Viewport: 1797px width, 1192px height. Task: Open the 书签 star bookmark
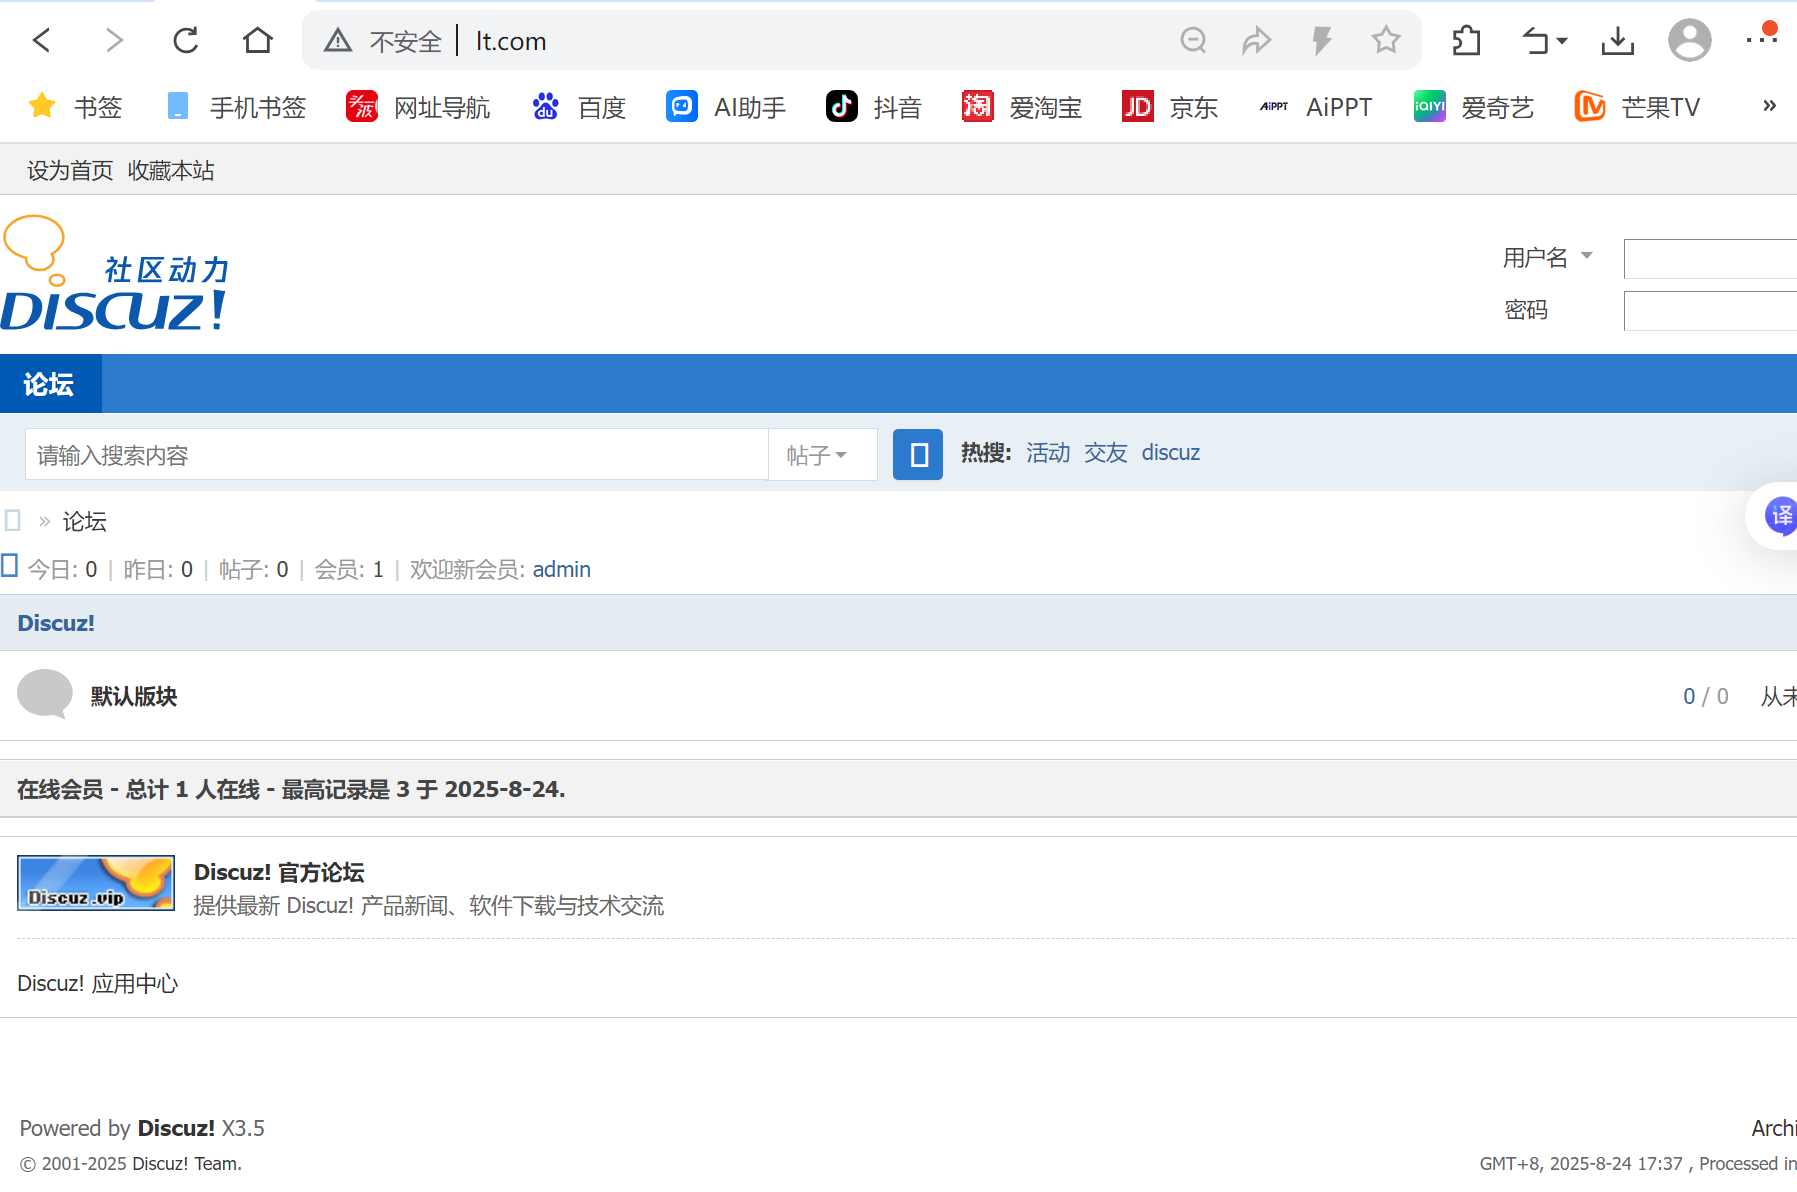[75, 106]
